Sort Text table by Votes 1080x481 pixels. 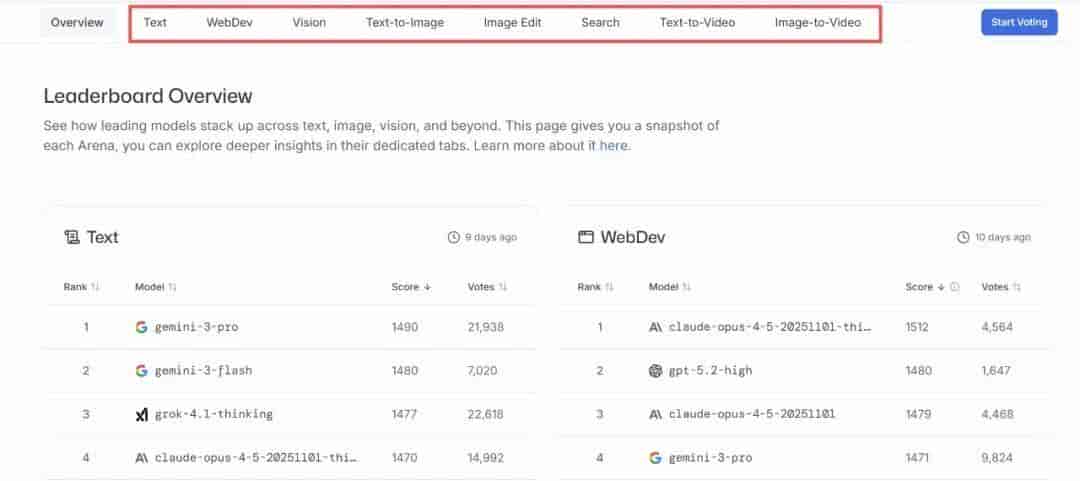(x=503, y=287)
